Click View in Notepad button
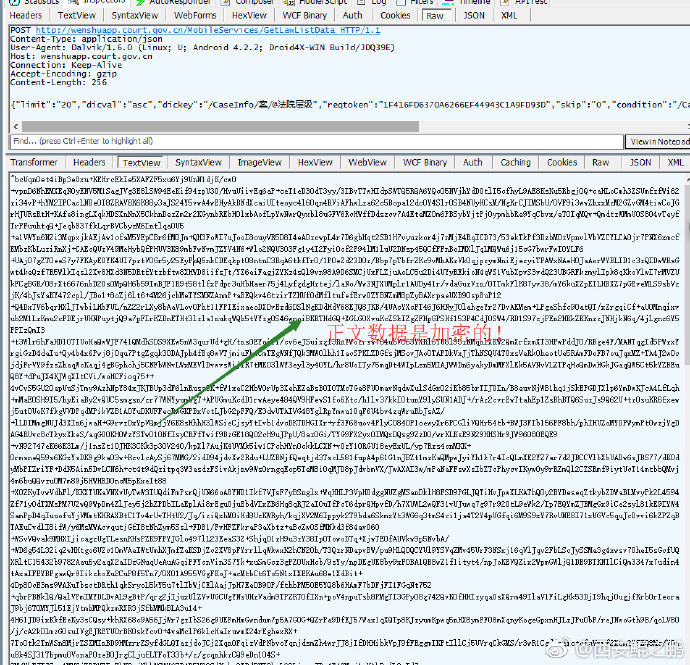Viewport: 690px width, 665px height. [657, 142]
